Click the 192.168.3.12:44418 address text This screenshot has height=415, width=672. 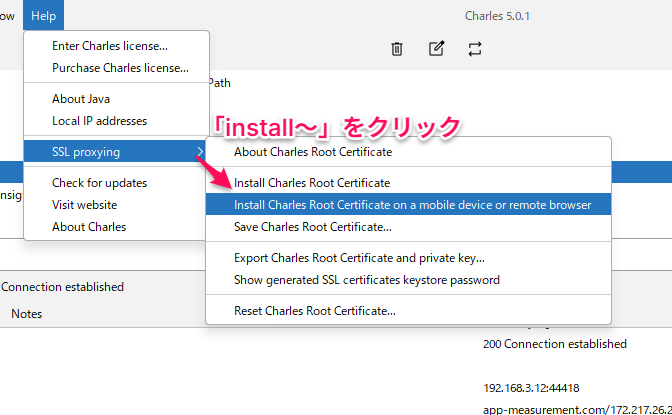point(531,388)
